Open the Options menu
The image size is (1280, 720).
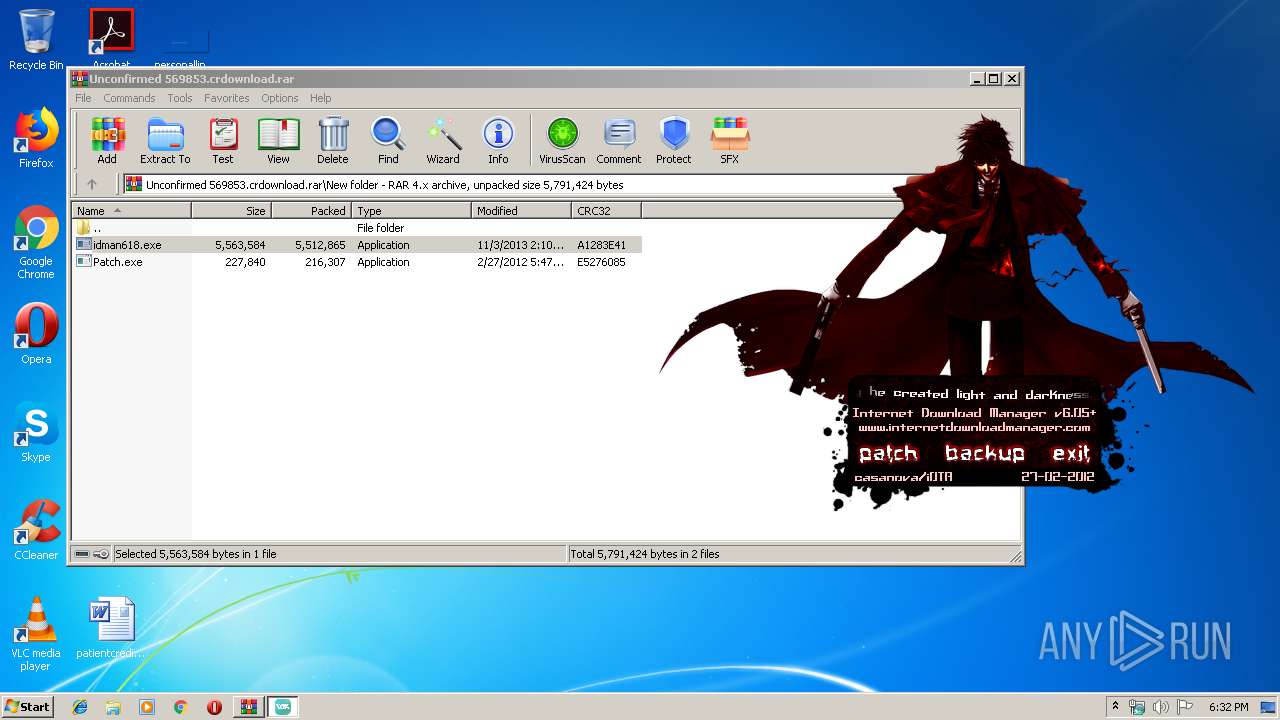tap(280, 98)
